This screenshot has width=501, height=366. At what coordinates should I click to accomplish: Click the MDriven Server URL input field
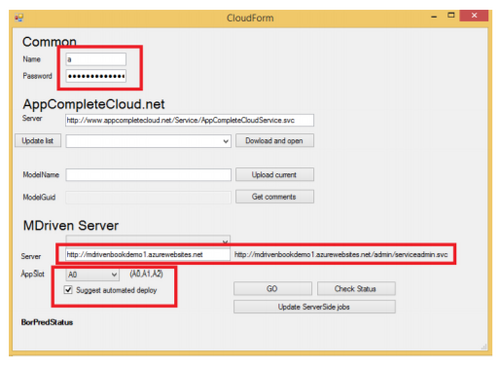(148, 255)
